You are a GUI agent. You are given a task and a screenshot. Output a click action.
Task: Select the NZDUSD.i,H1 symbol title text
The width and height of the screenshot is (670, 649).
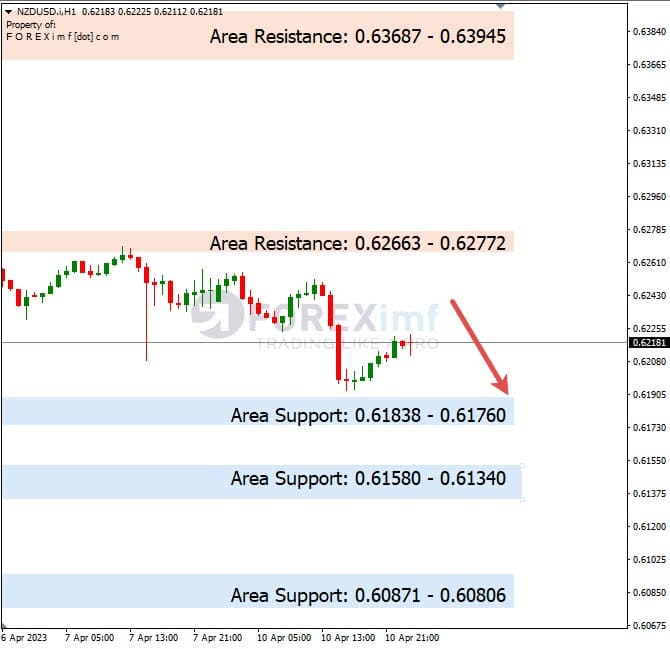tap(47, 12)
